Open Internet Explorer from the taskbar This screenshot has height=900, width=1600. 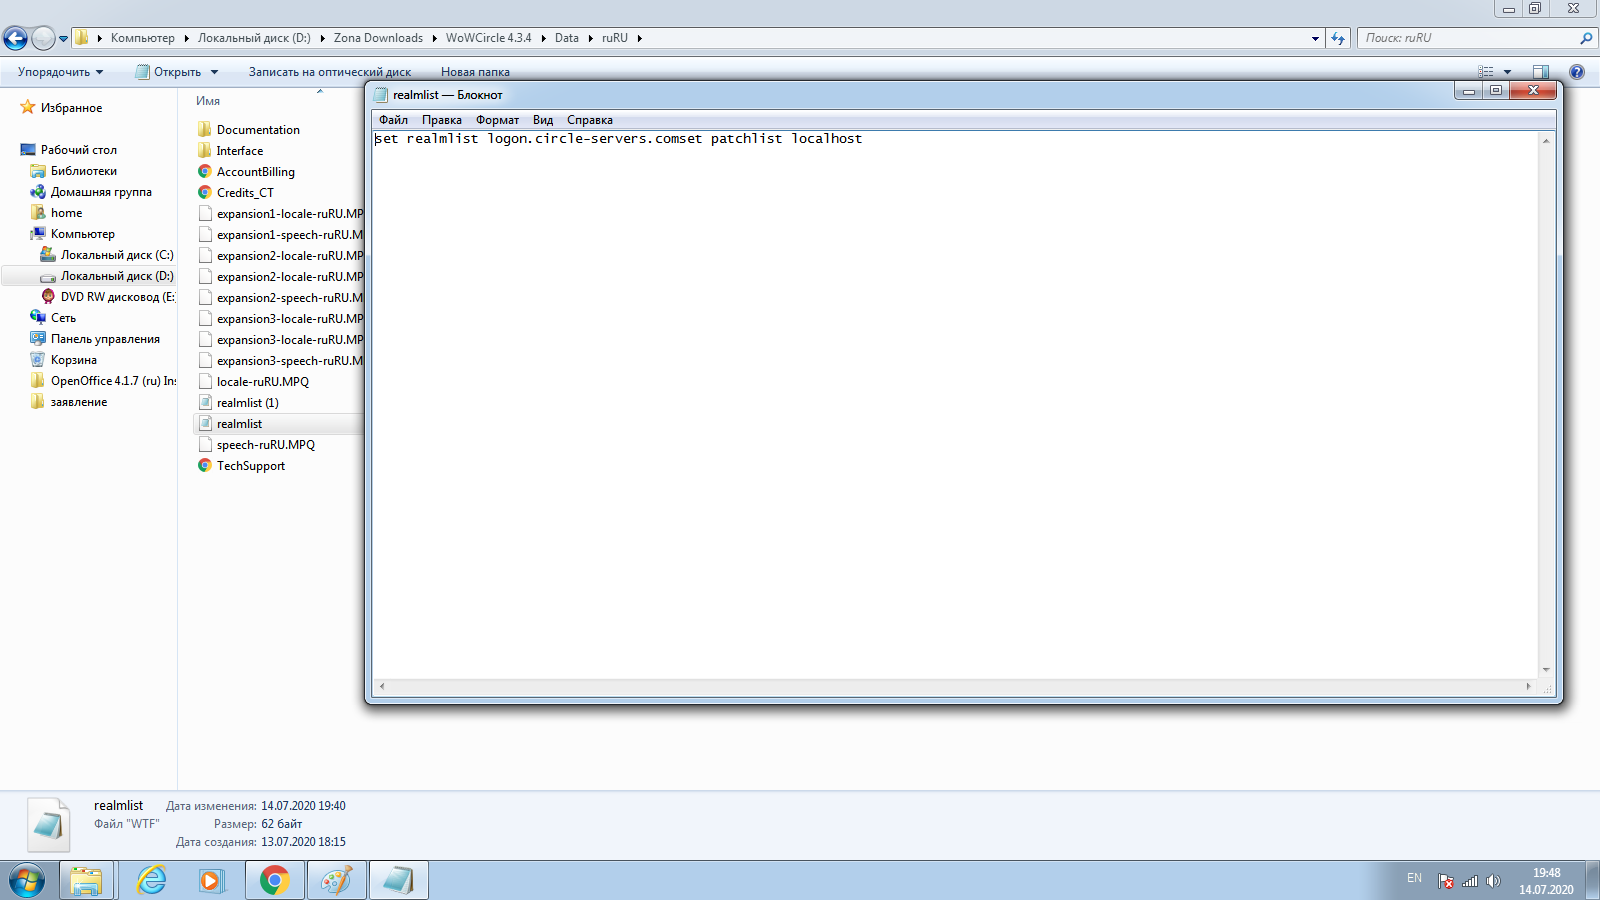tap(151, 880)
